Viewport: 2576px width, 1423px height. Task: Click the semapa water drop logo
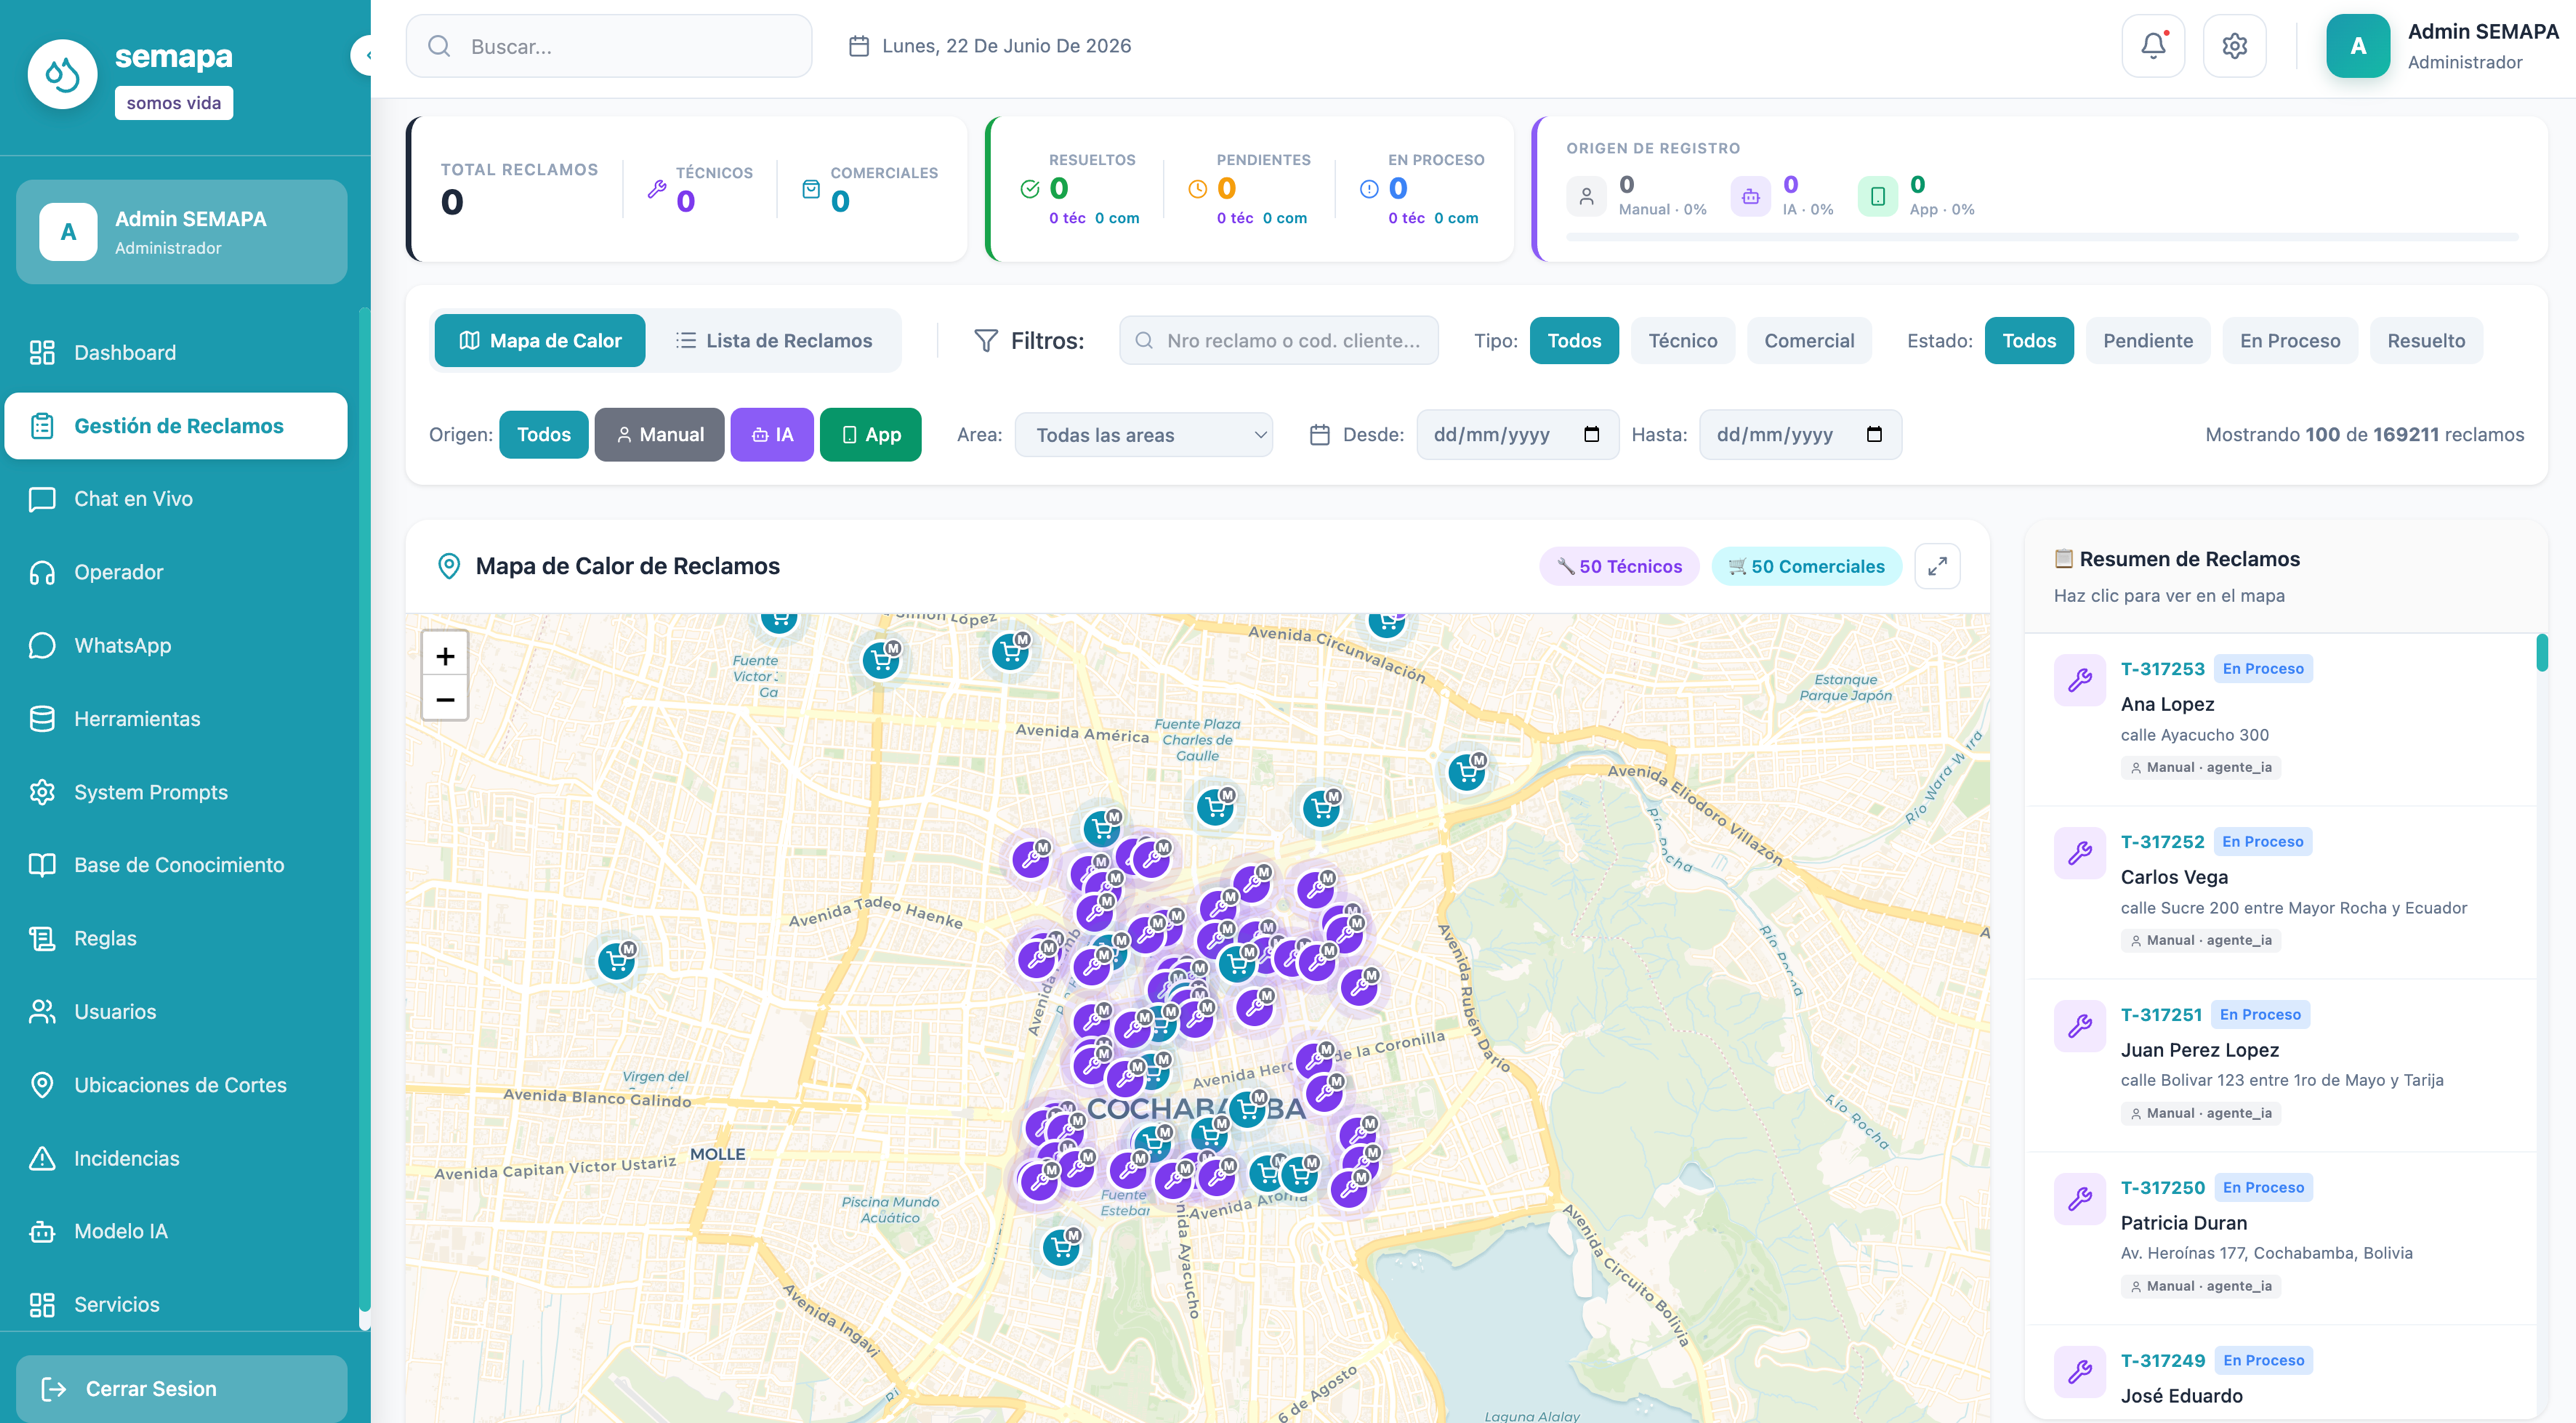pos(62,74)
